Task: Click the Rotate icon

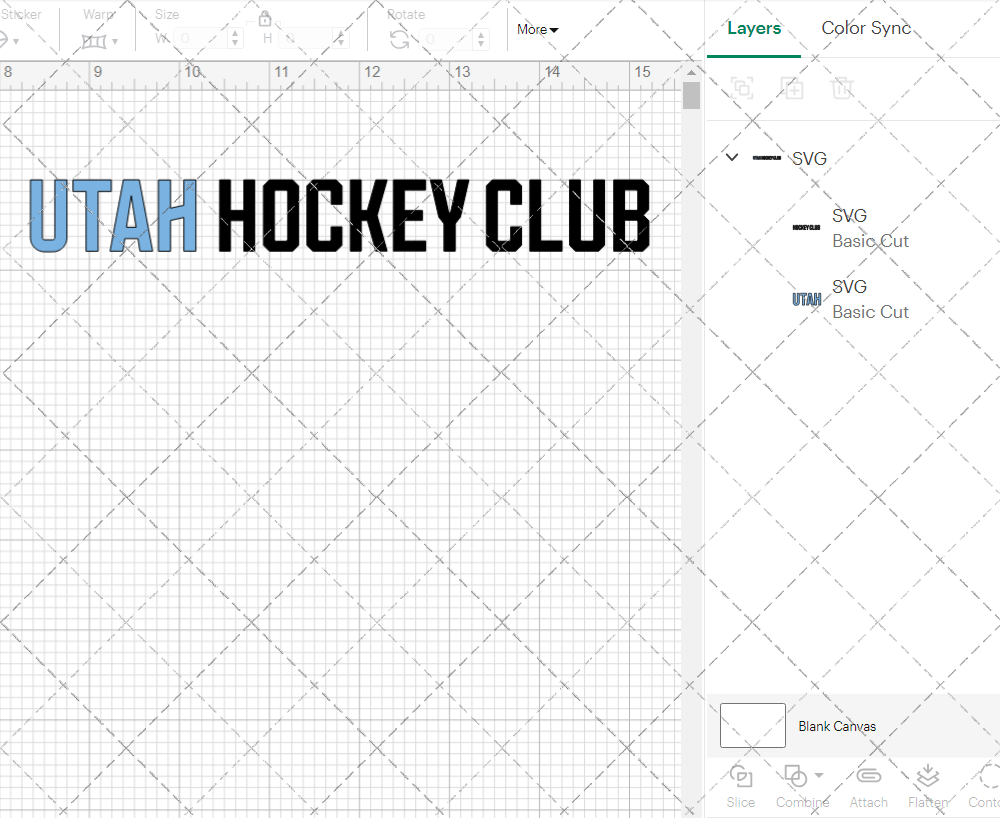Action: [x=399, y=39]
